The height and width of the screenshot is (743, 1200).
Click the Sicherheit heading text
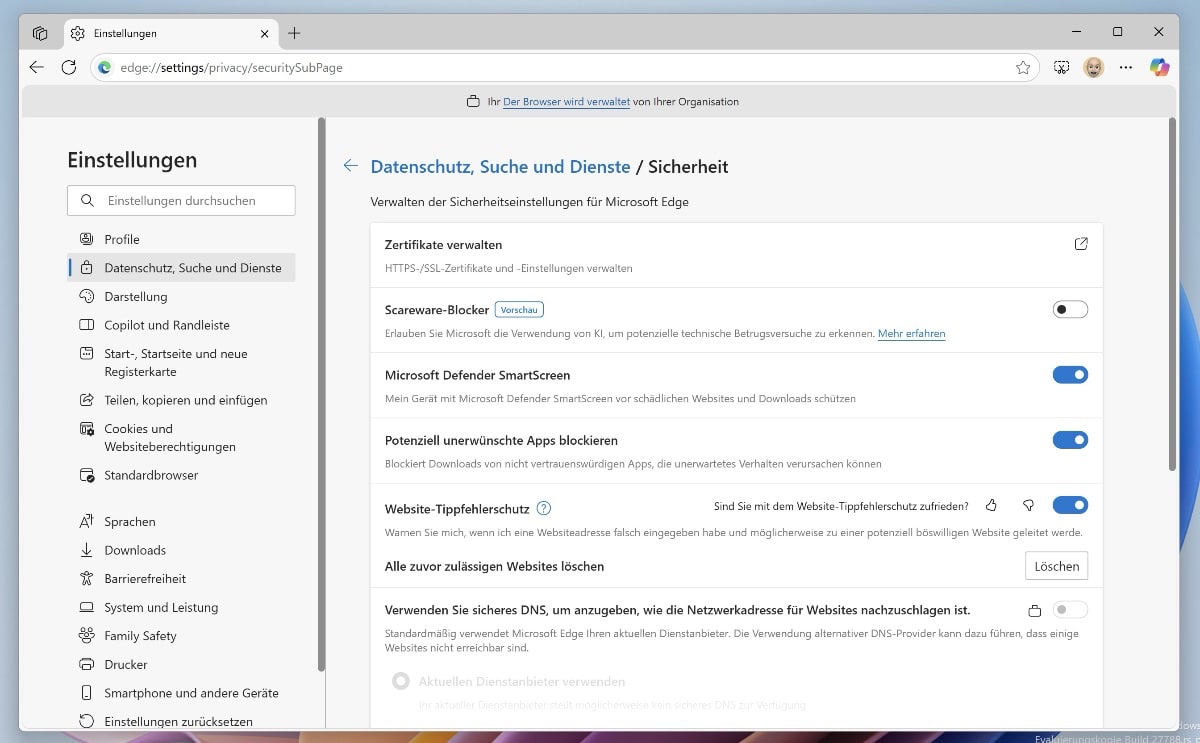pyautogui.click(x=688, y=167)
